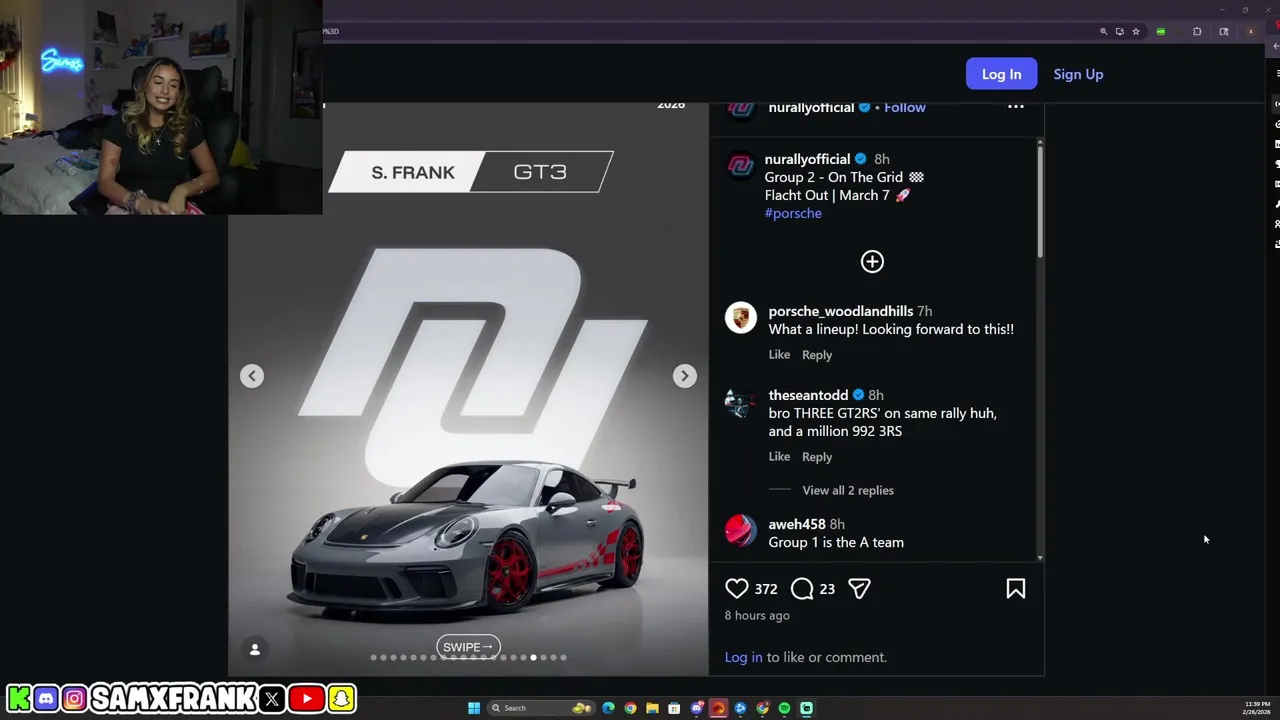This screenshot has height=720, width=1280.
Task: Click the Sign Up link
Action: click(1078, 74)
